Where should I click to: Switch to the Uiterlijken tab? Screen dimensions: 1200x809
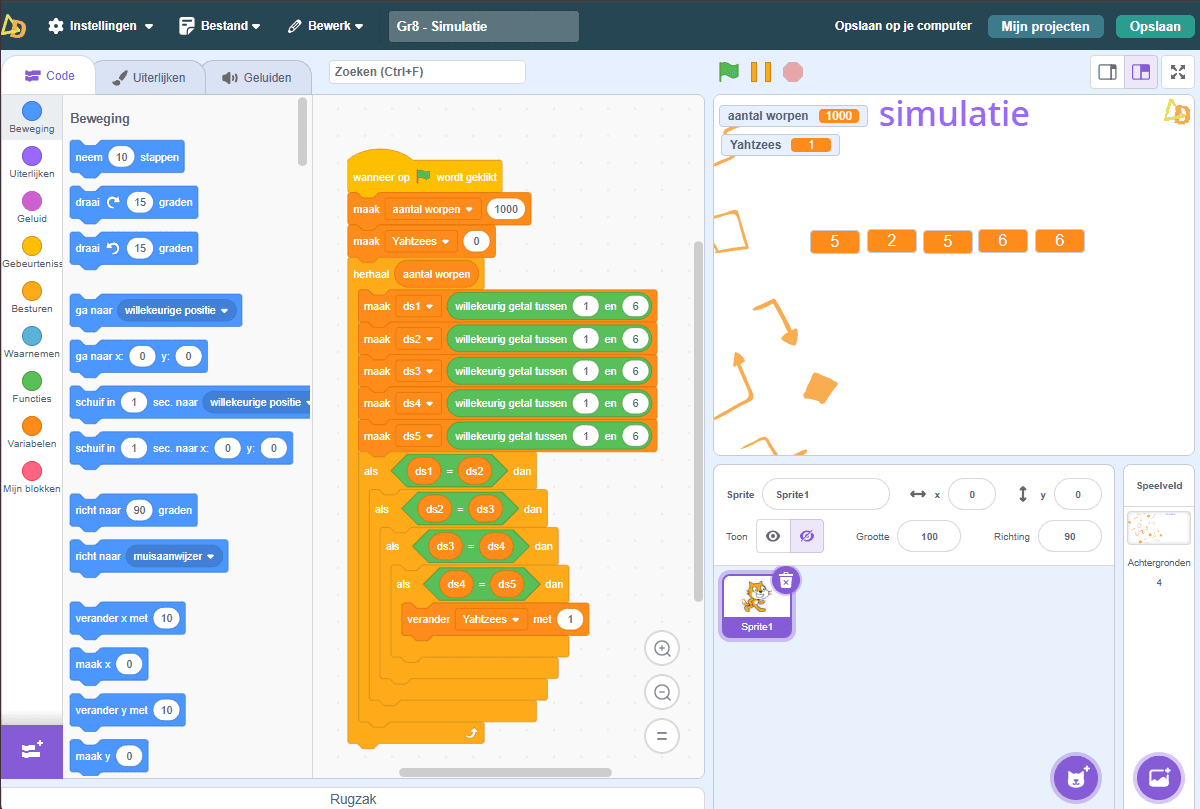[149, 77]
